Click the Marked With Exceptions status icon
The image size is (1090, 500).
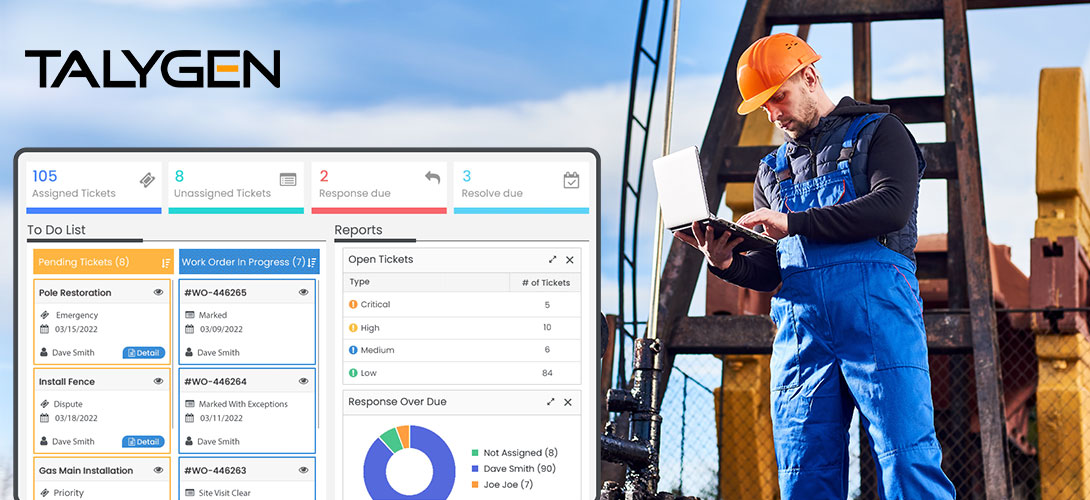pos(190,404)
